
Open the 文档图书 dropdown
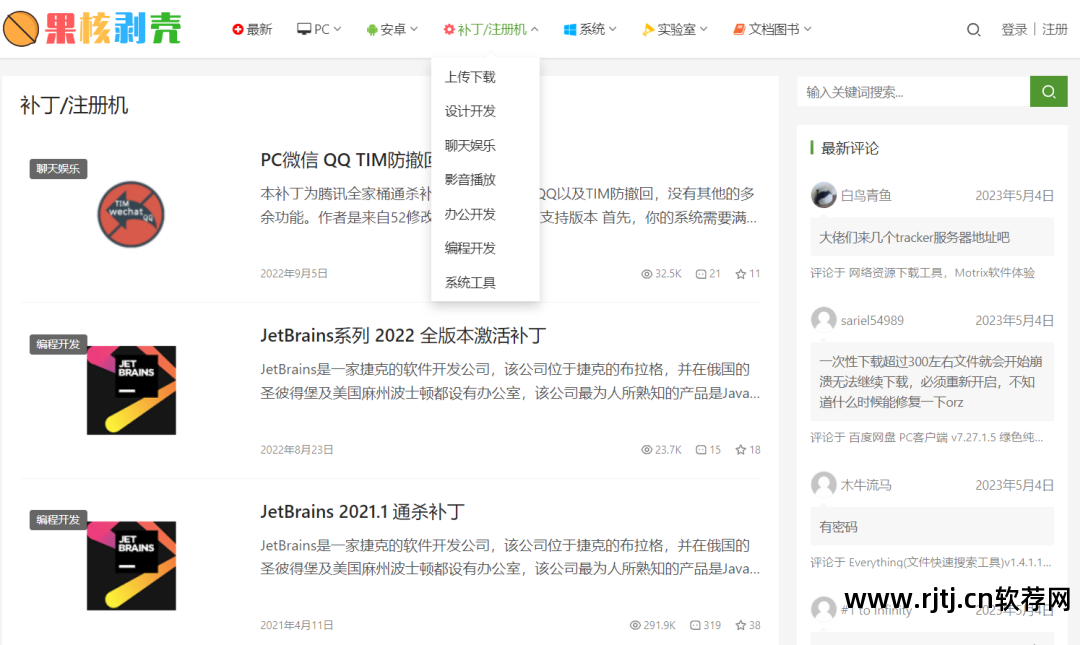pyautogui.click(x=772, y=28)
